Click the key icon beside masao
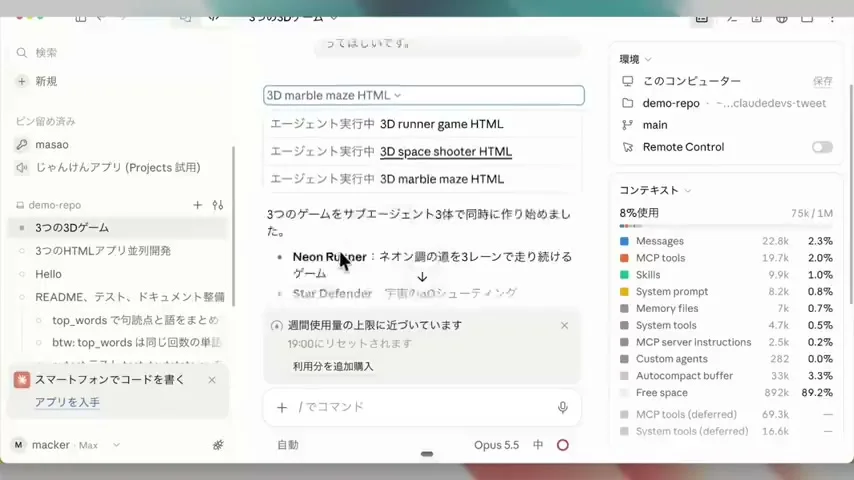 (21, 144)
